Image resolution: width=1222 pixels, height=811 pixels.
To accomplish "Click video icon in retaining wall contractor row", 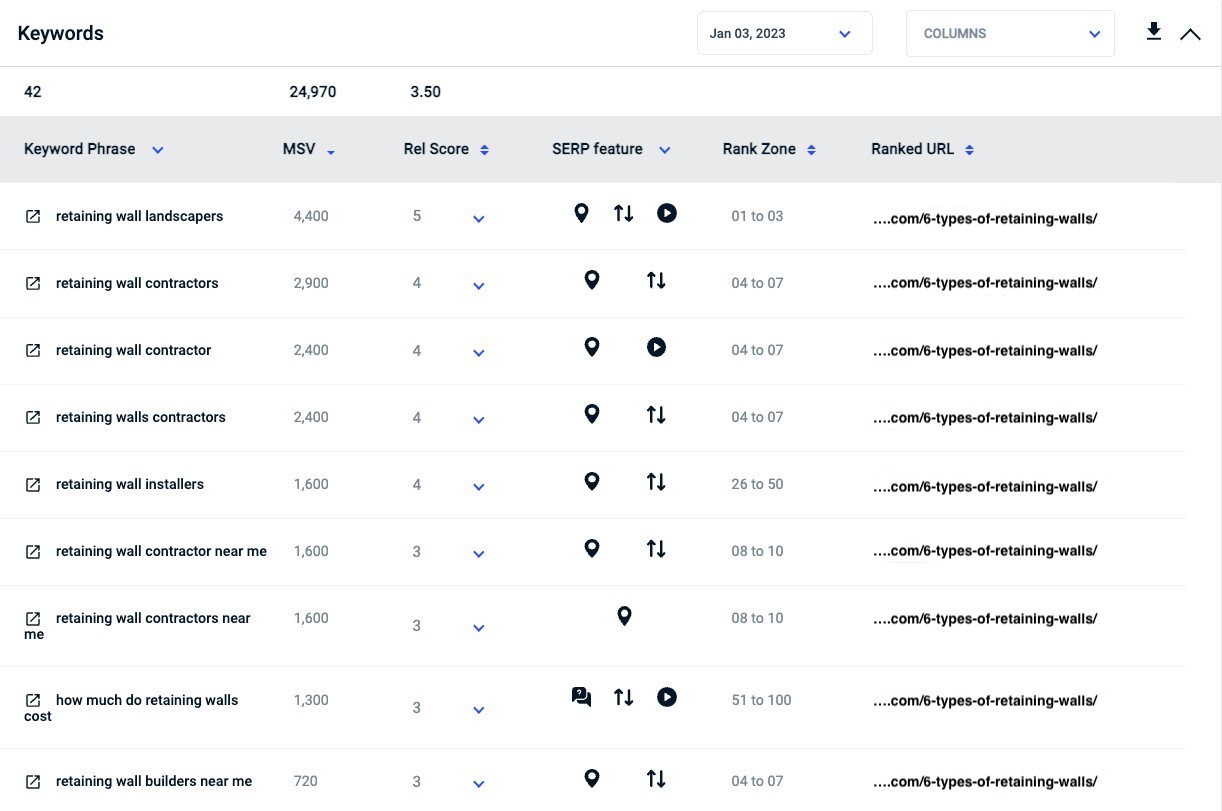I will pos(656,347).
